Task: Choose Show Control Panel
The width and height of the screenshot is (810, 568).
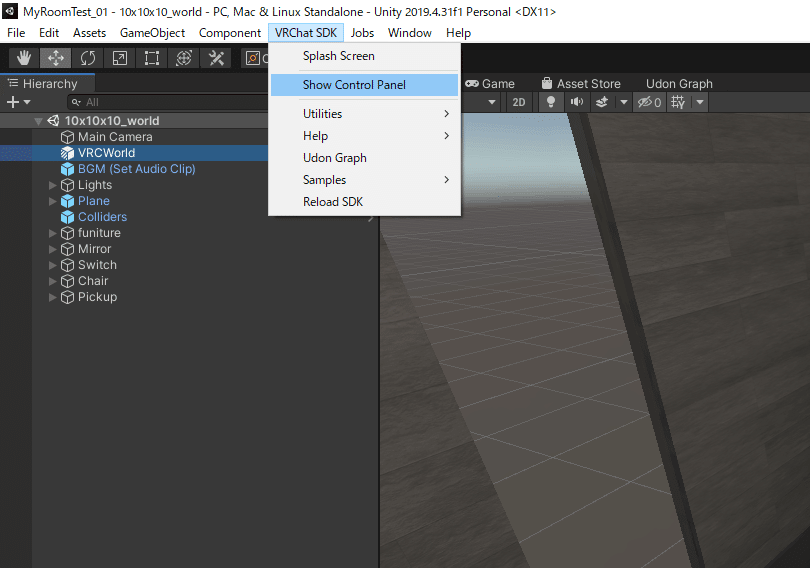Action: [x=364, y=85]
